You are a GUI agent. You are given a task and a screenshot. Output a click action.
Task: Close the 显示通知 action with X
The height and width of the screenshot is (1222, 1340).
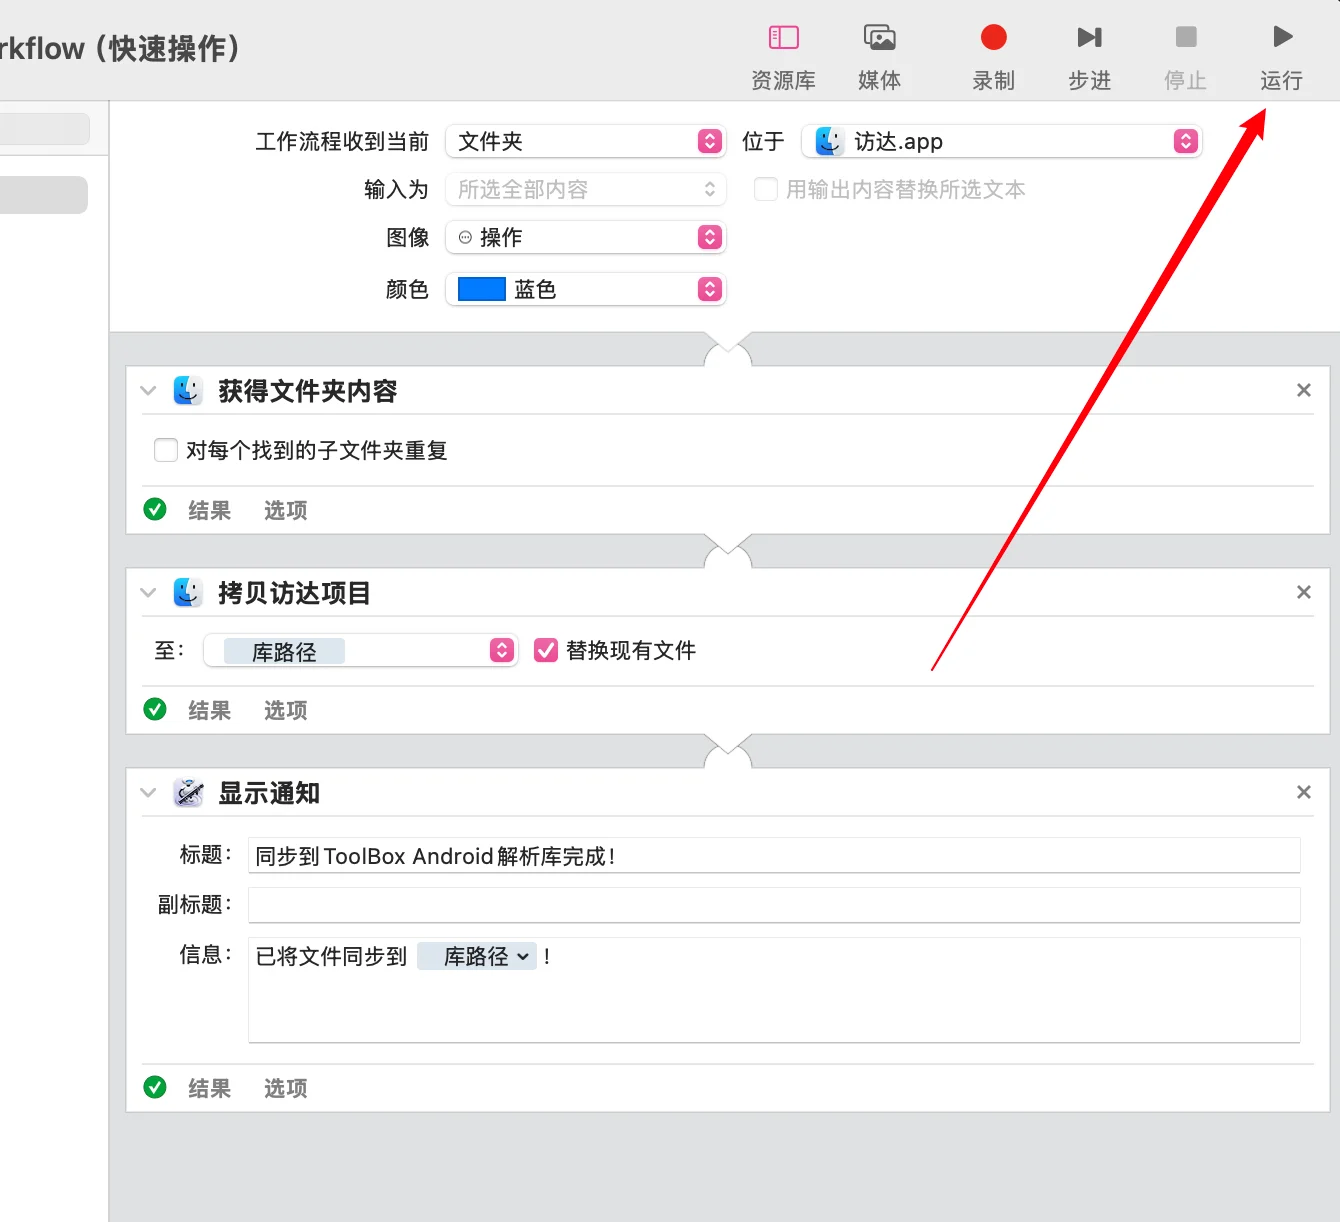(x=1303, y=793)
